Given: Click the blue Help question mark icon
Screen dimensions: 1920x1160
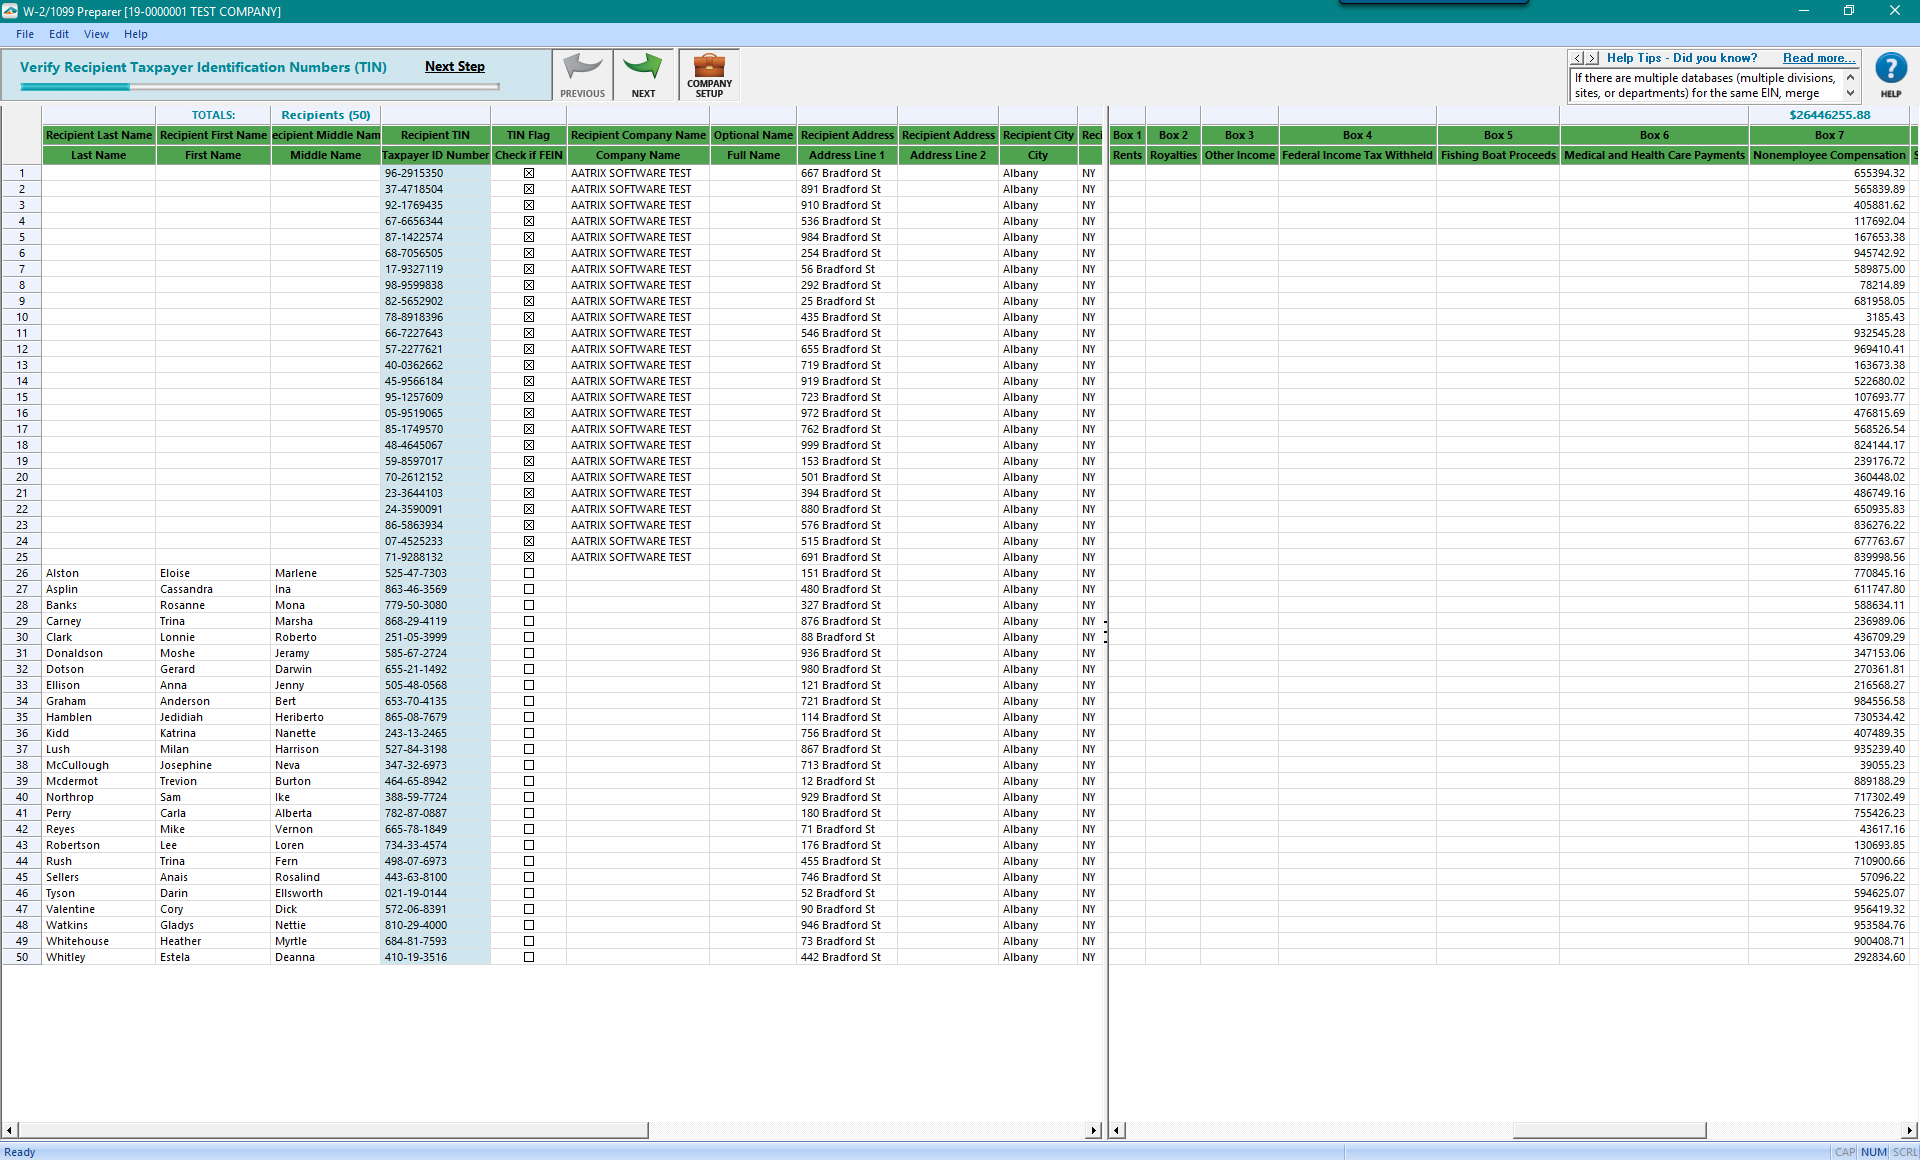Looking at the screenshot, I should pos(1890,70).
